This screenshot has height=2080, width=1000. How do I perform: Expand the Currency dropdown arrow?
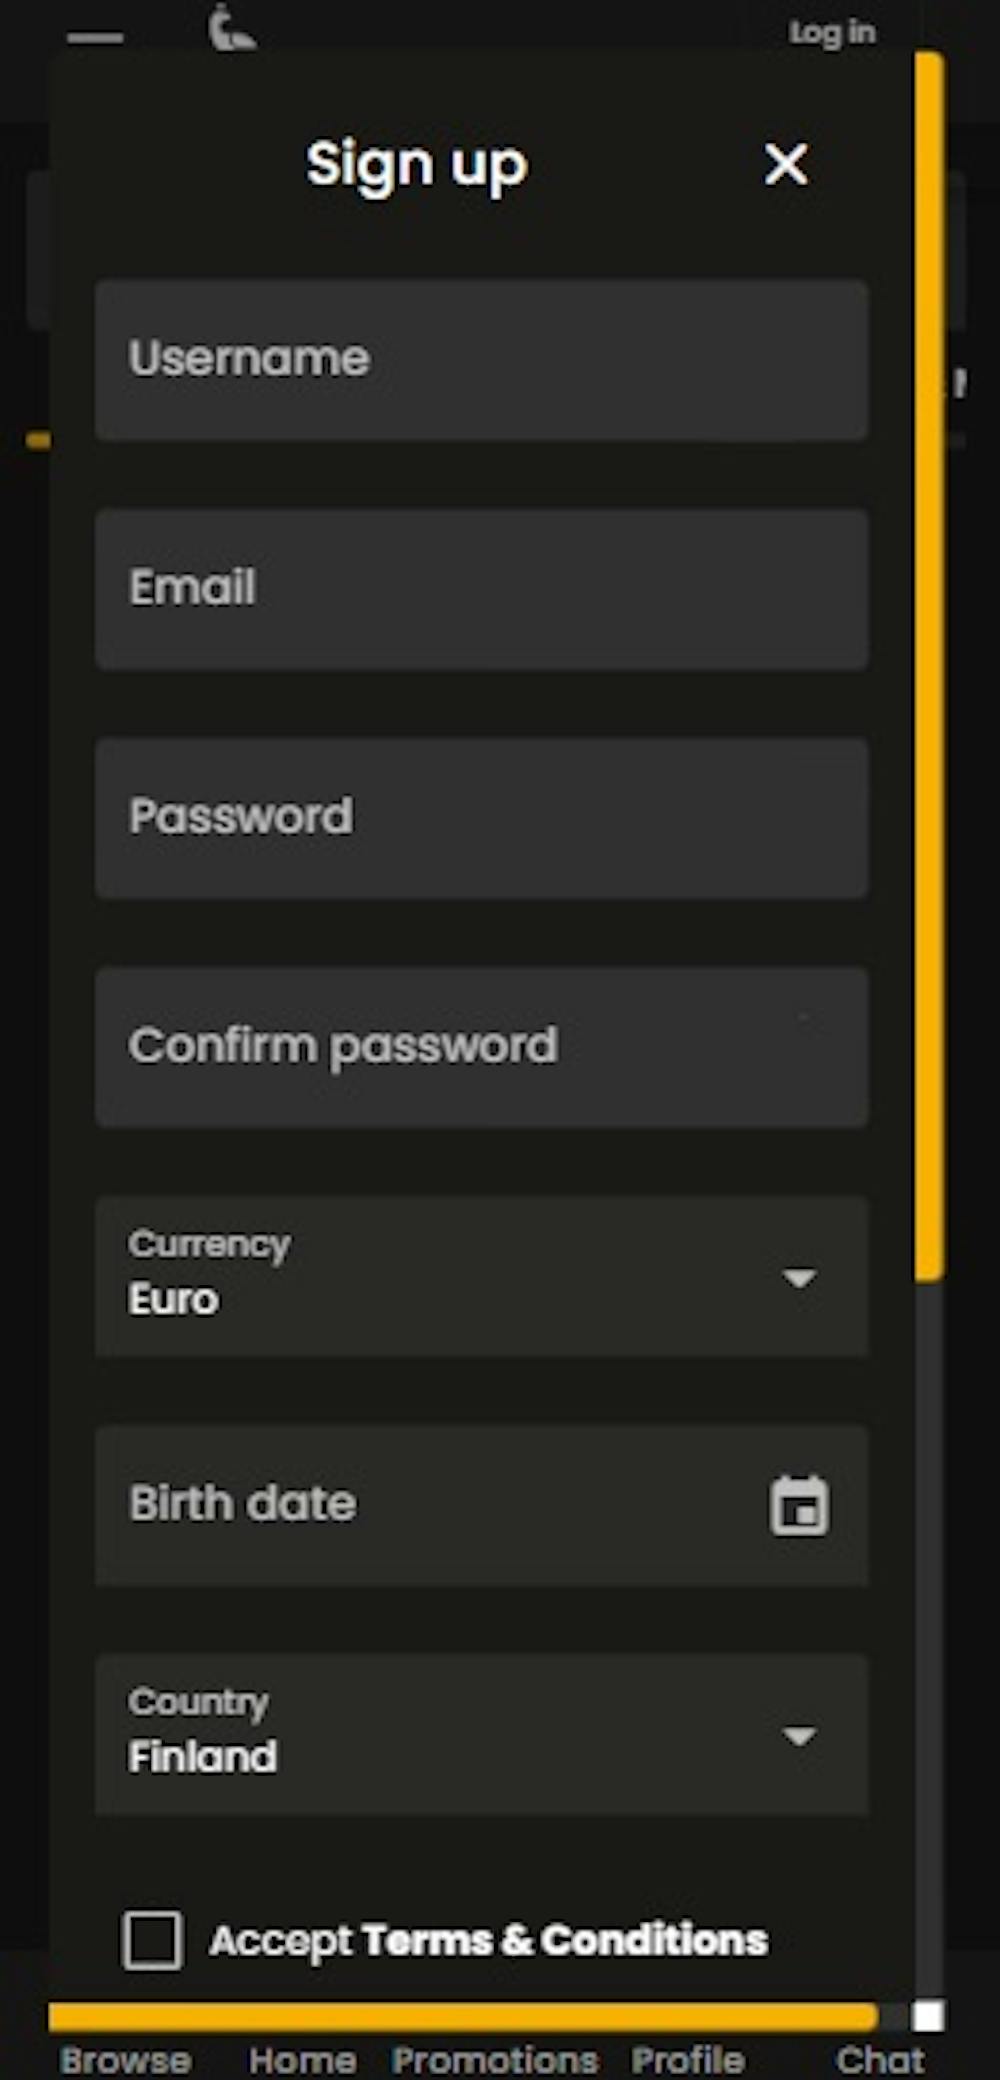click(x=799, y=1278)
